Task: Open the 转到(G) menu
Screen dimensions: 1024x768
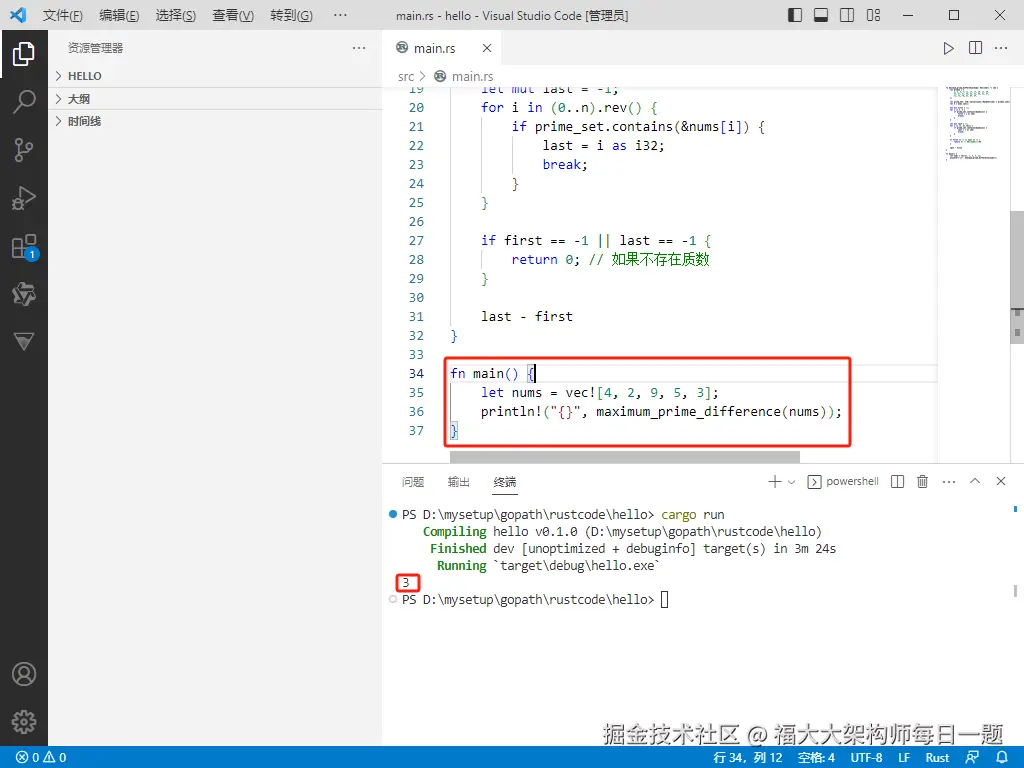Action: [x=291, y=15]
